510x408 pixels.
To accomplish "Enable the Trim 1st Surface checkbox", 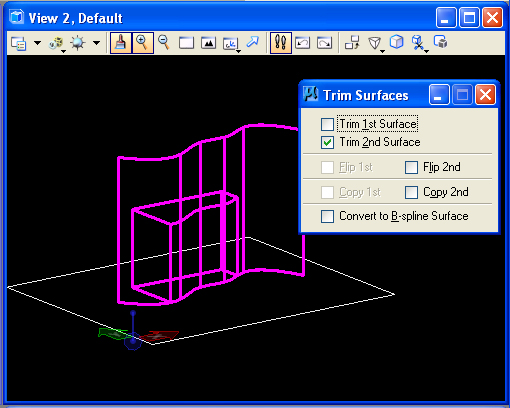I will coord(327,124).
